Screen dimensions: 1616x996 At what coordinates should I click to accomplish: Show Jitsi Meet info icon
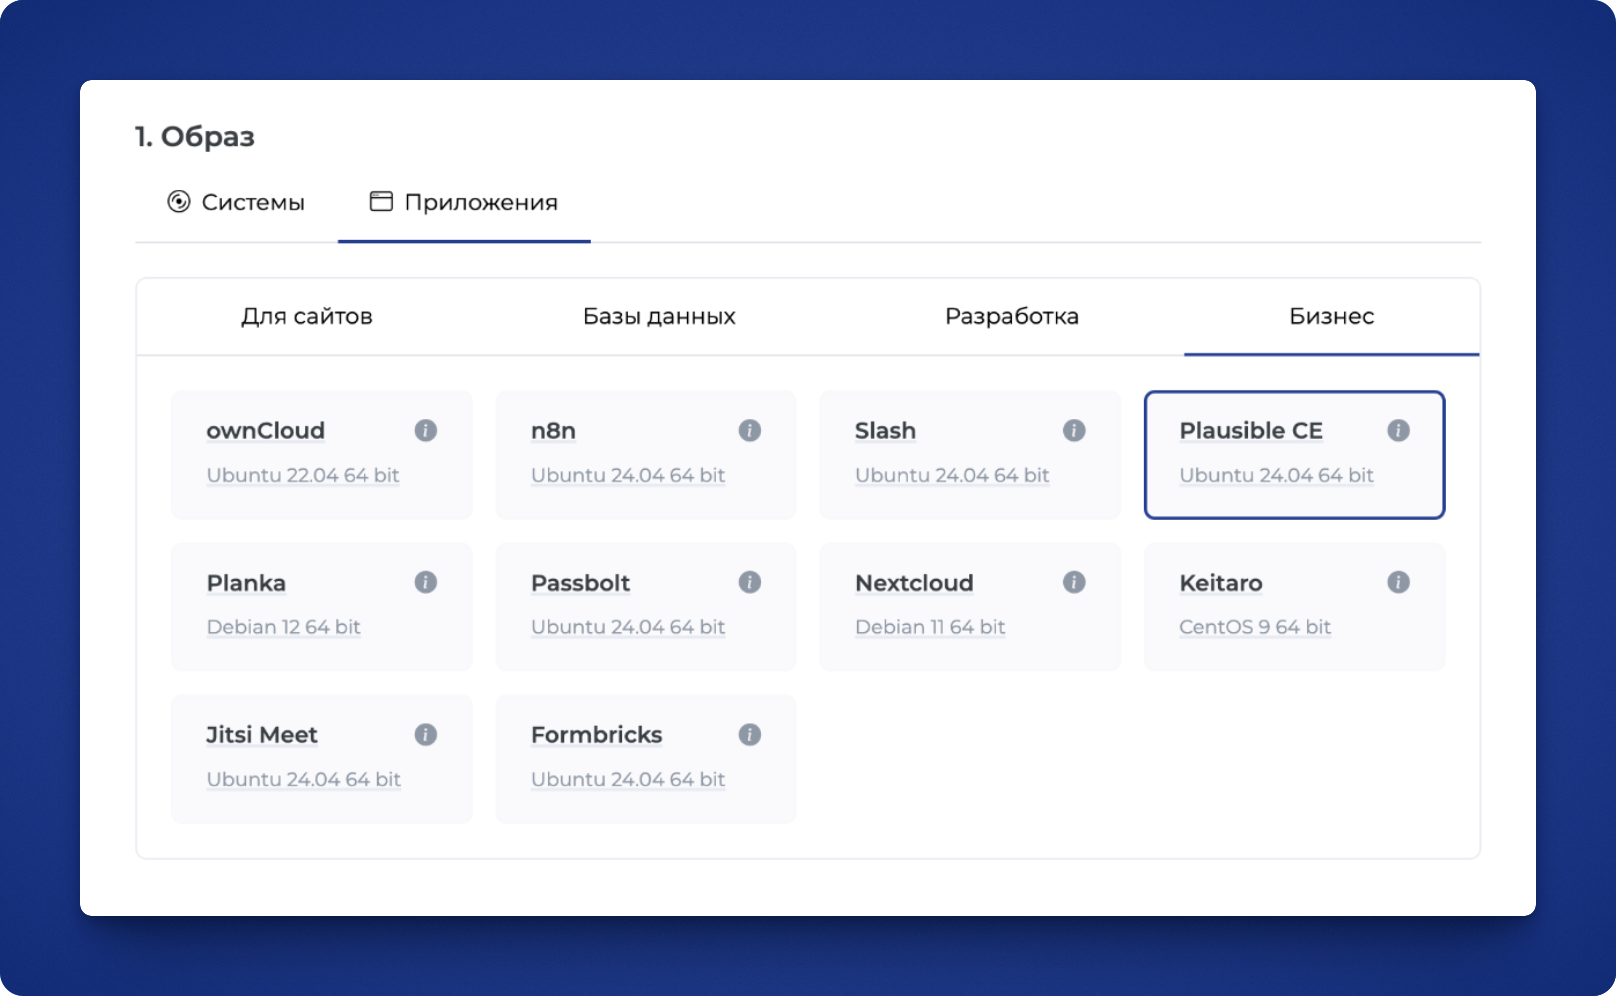(426, 735)
